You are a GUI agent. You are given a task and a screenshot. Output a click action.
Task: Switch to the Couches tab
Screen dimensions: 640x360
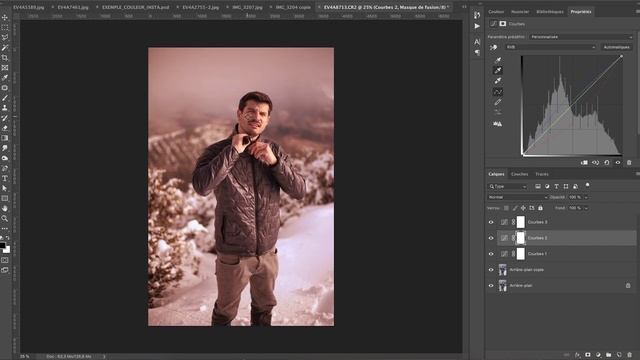(x=519, y=174)
